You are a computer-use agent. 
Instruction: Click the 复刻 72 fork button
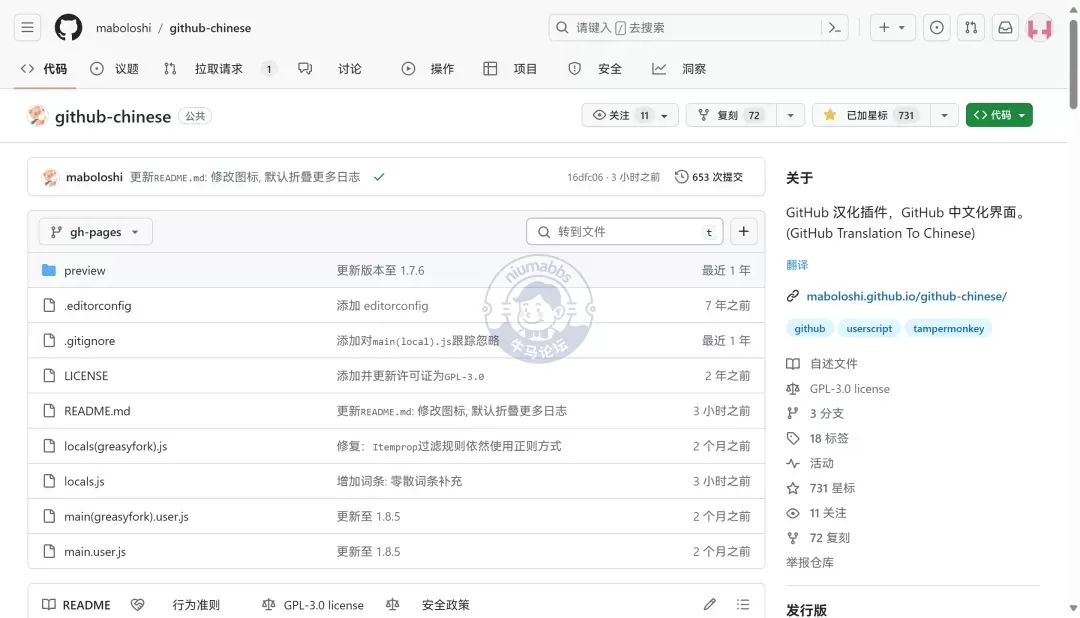(731, 115)
